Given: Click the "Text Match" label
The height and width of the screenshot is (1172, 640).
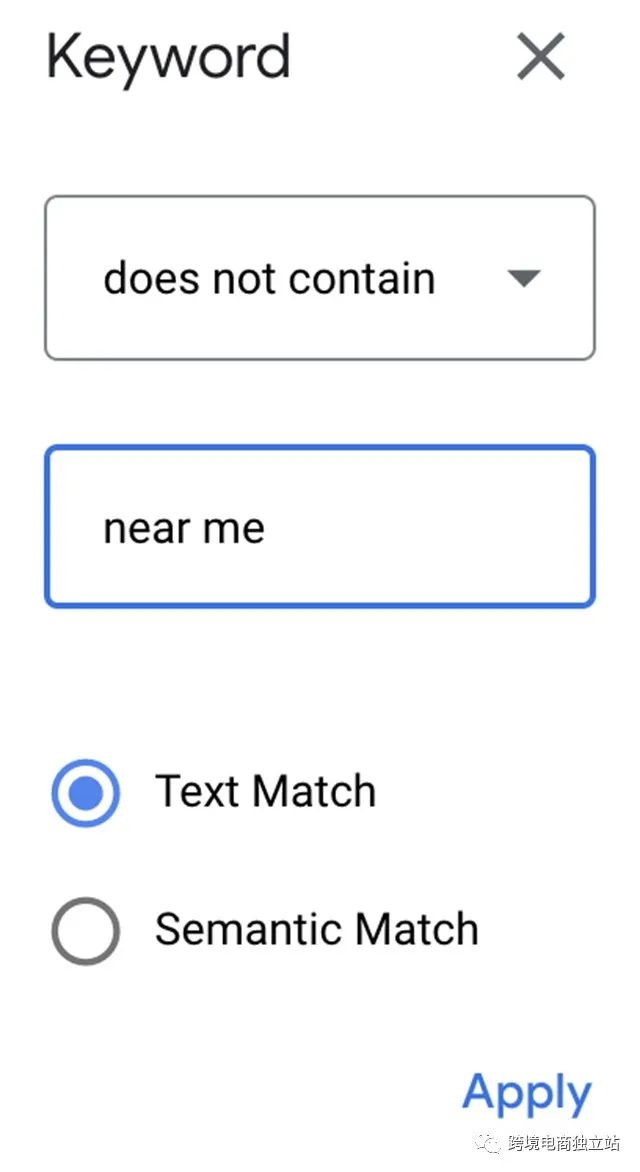Looking at the screenshot, I should pos(265,792).
